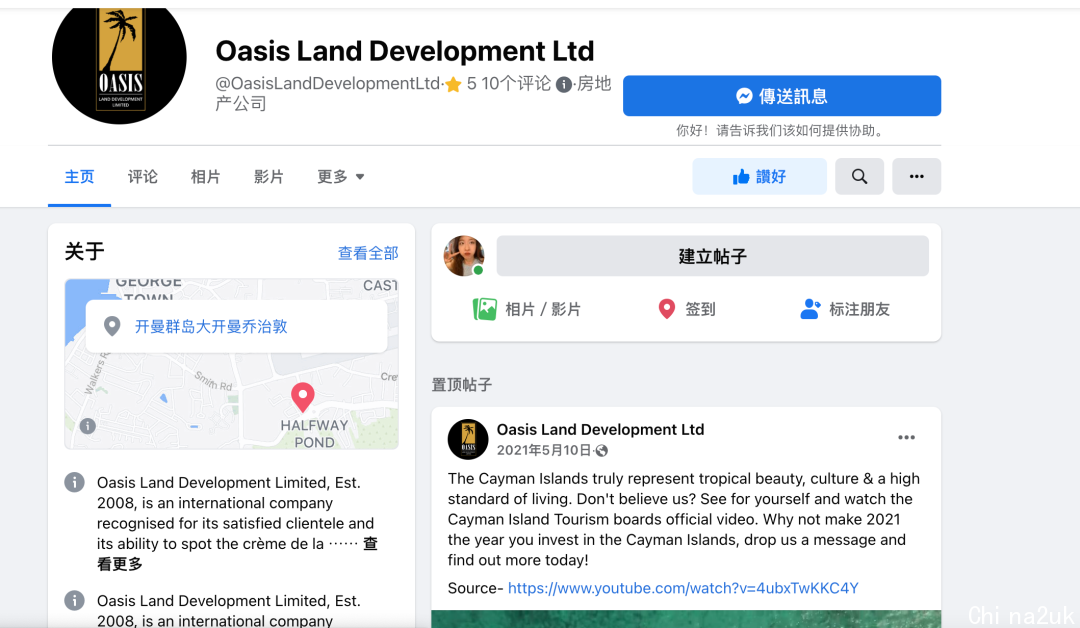This screenshot has height=628, width=1080.
Task: Add 相片 / 影片 to a post
Action: pos(527,309)
